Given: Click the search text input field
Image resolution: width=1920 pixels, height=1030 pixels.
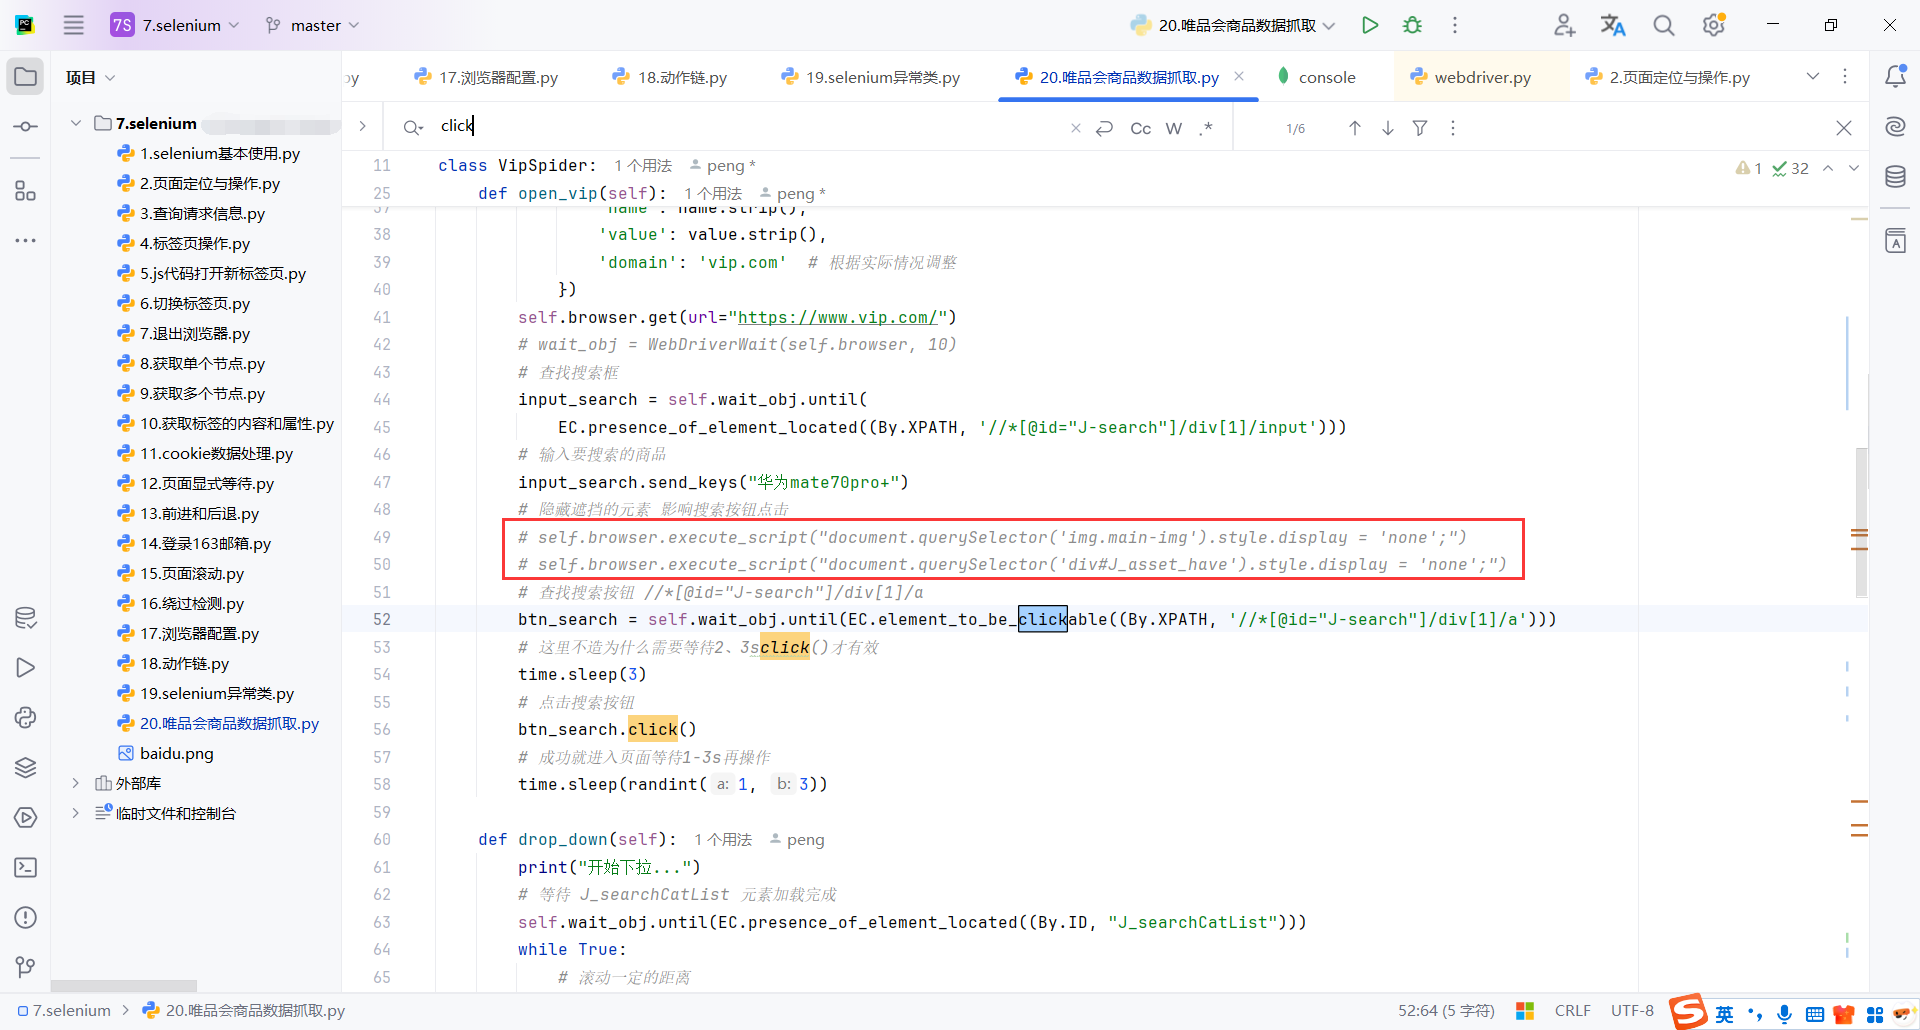Looking at the screenshot, I should pyautogui.click(x=750, y=126).
